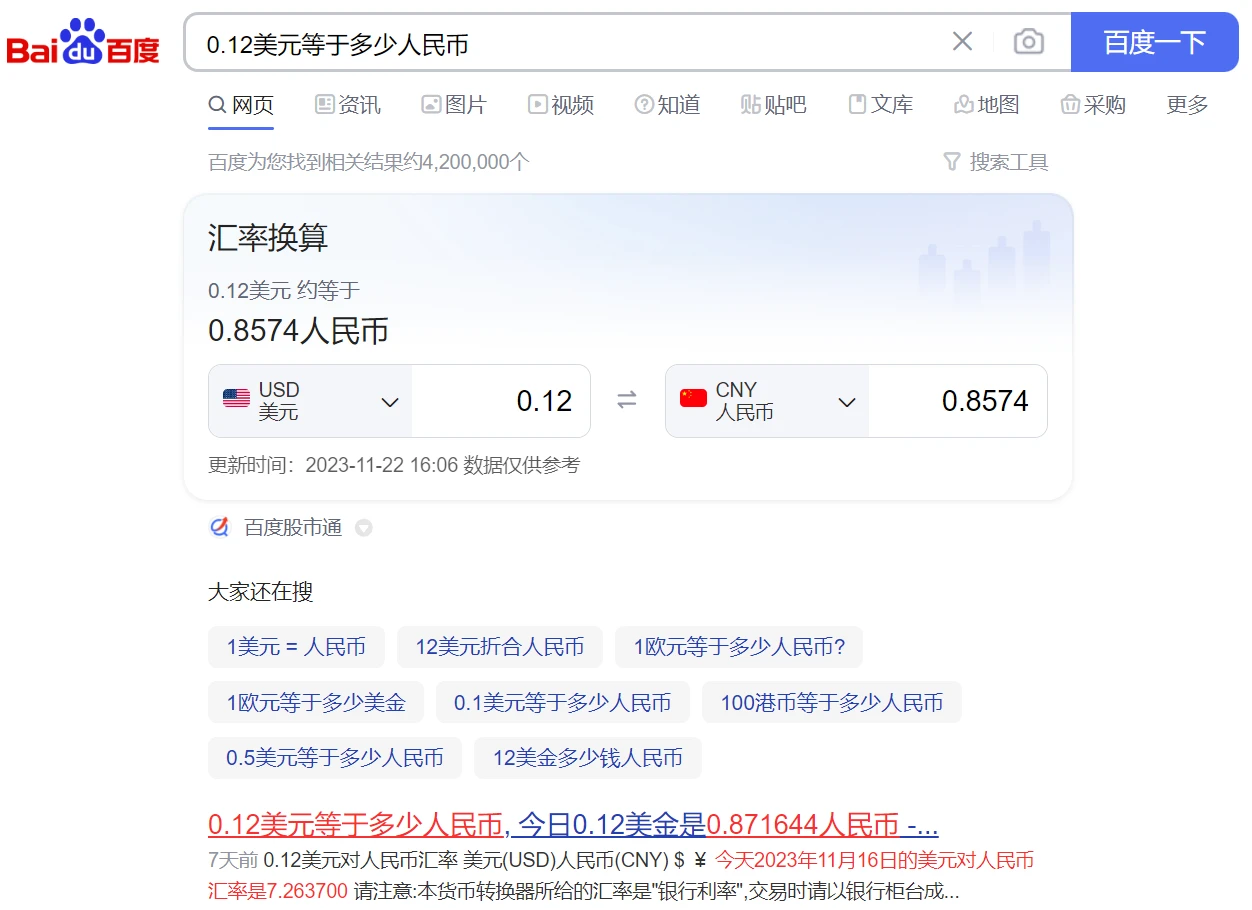The height and width of the screenshot is (910, 1252).
Task: Click the 更新时间 2023-11-22 16:06 text
Action: [x=333, y=465]
